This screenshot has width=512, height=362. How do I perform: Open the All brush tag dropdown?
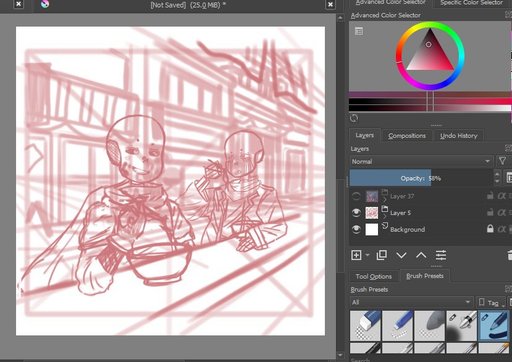coord(411,302)
